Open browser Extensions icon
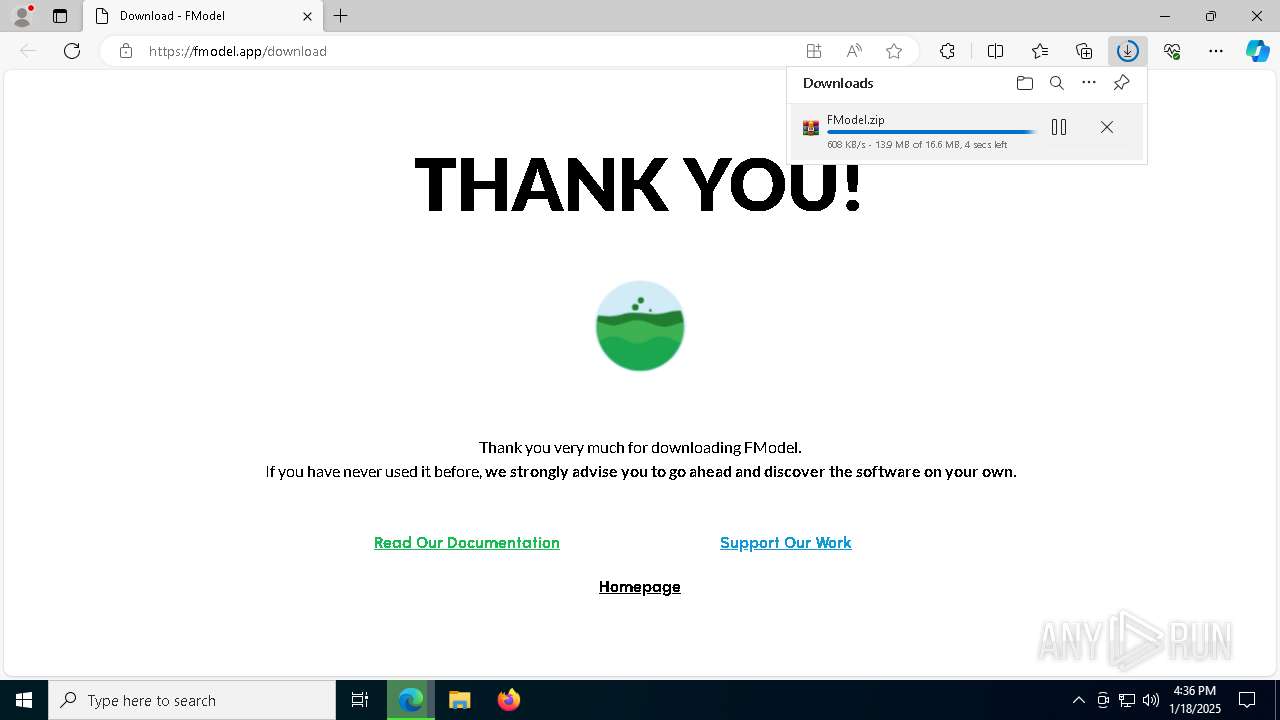 point(947,51)
